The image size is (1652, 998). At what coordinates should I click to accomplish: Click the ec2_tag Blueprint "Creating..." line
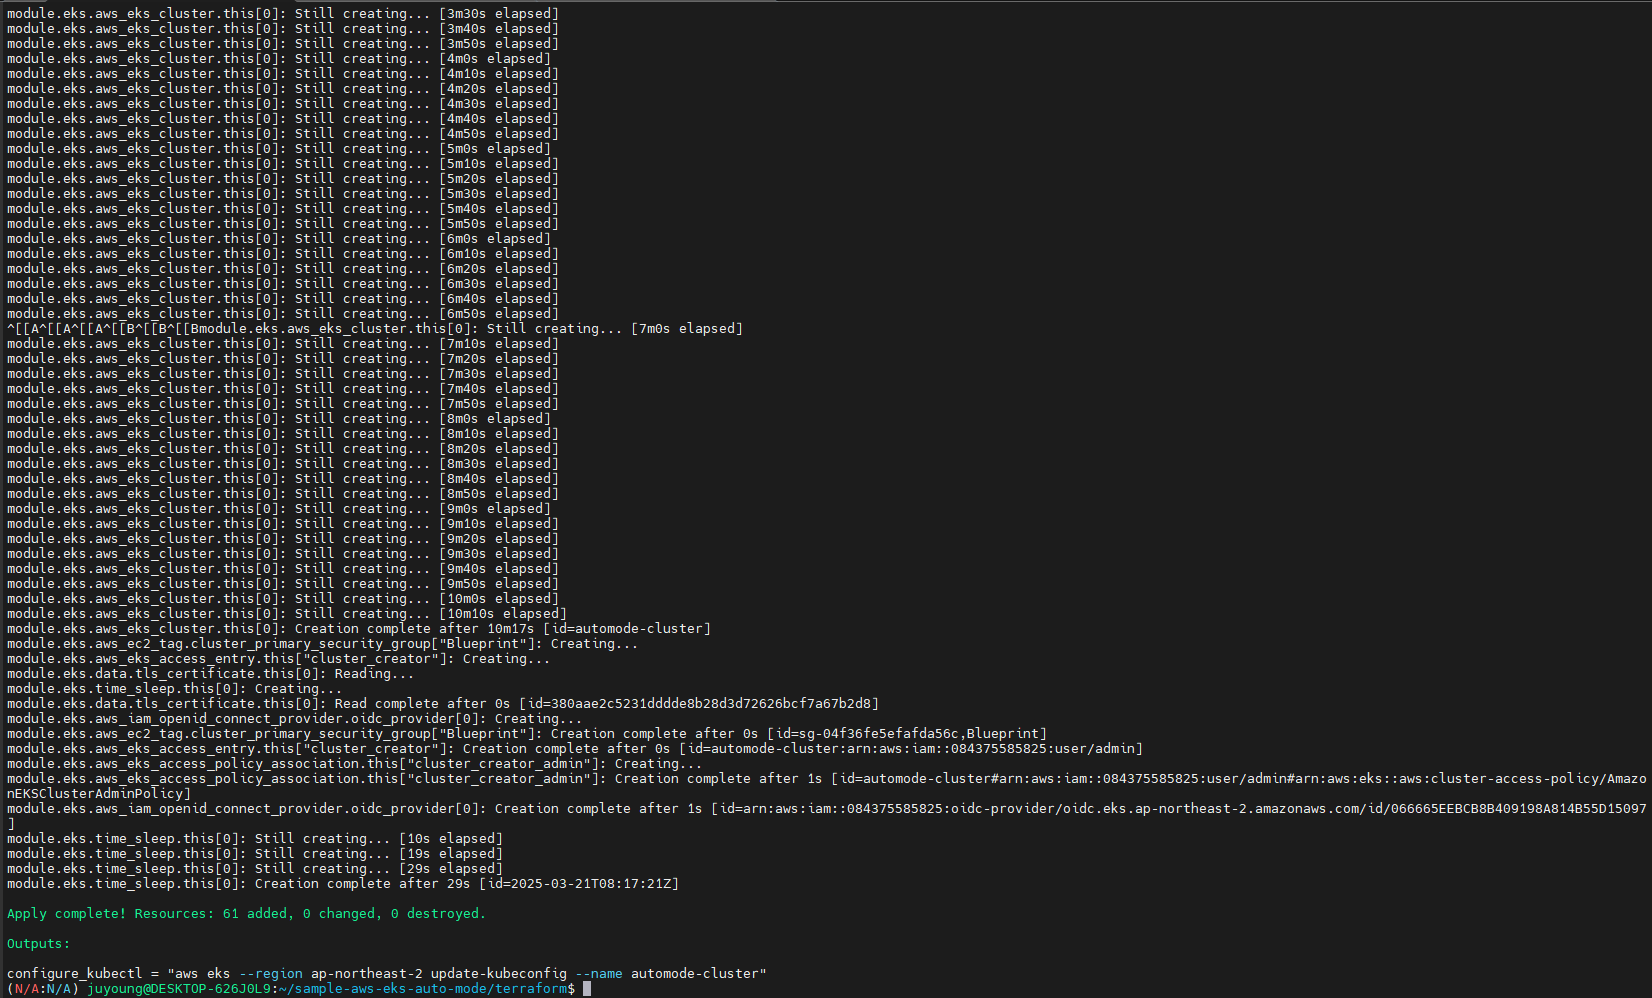323,643
